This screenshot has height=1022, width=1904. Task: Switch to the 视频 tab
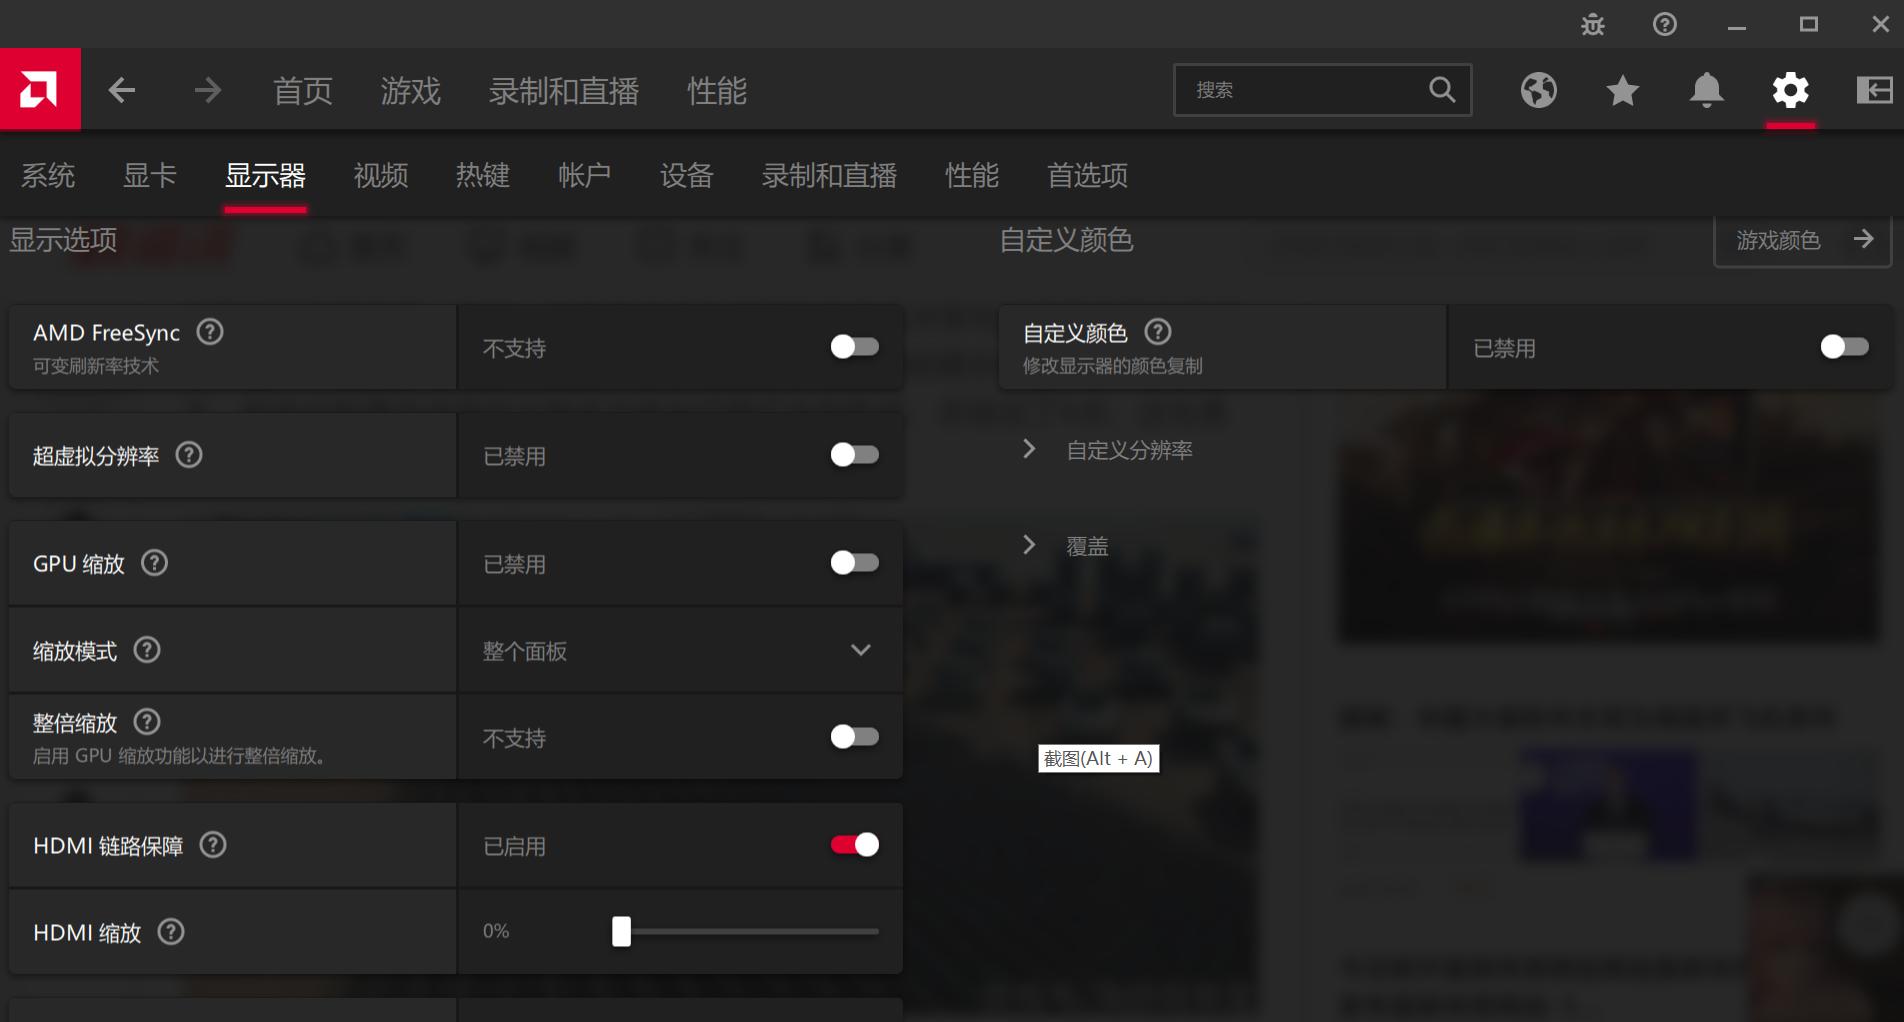[x=379, y=176]
